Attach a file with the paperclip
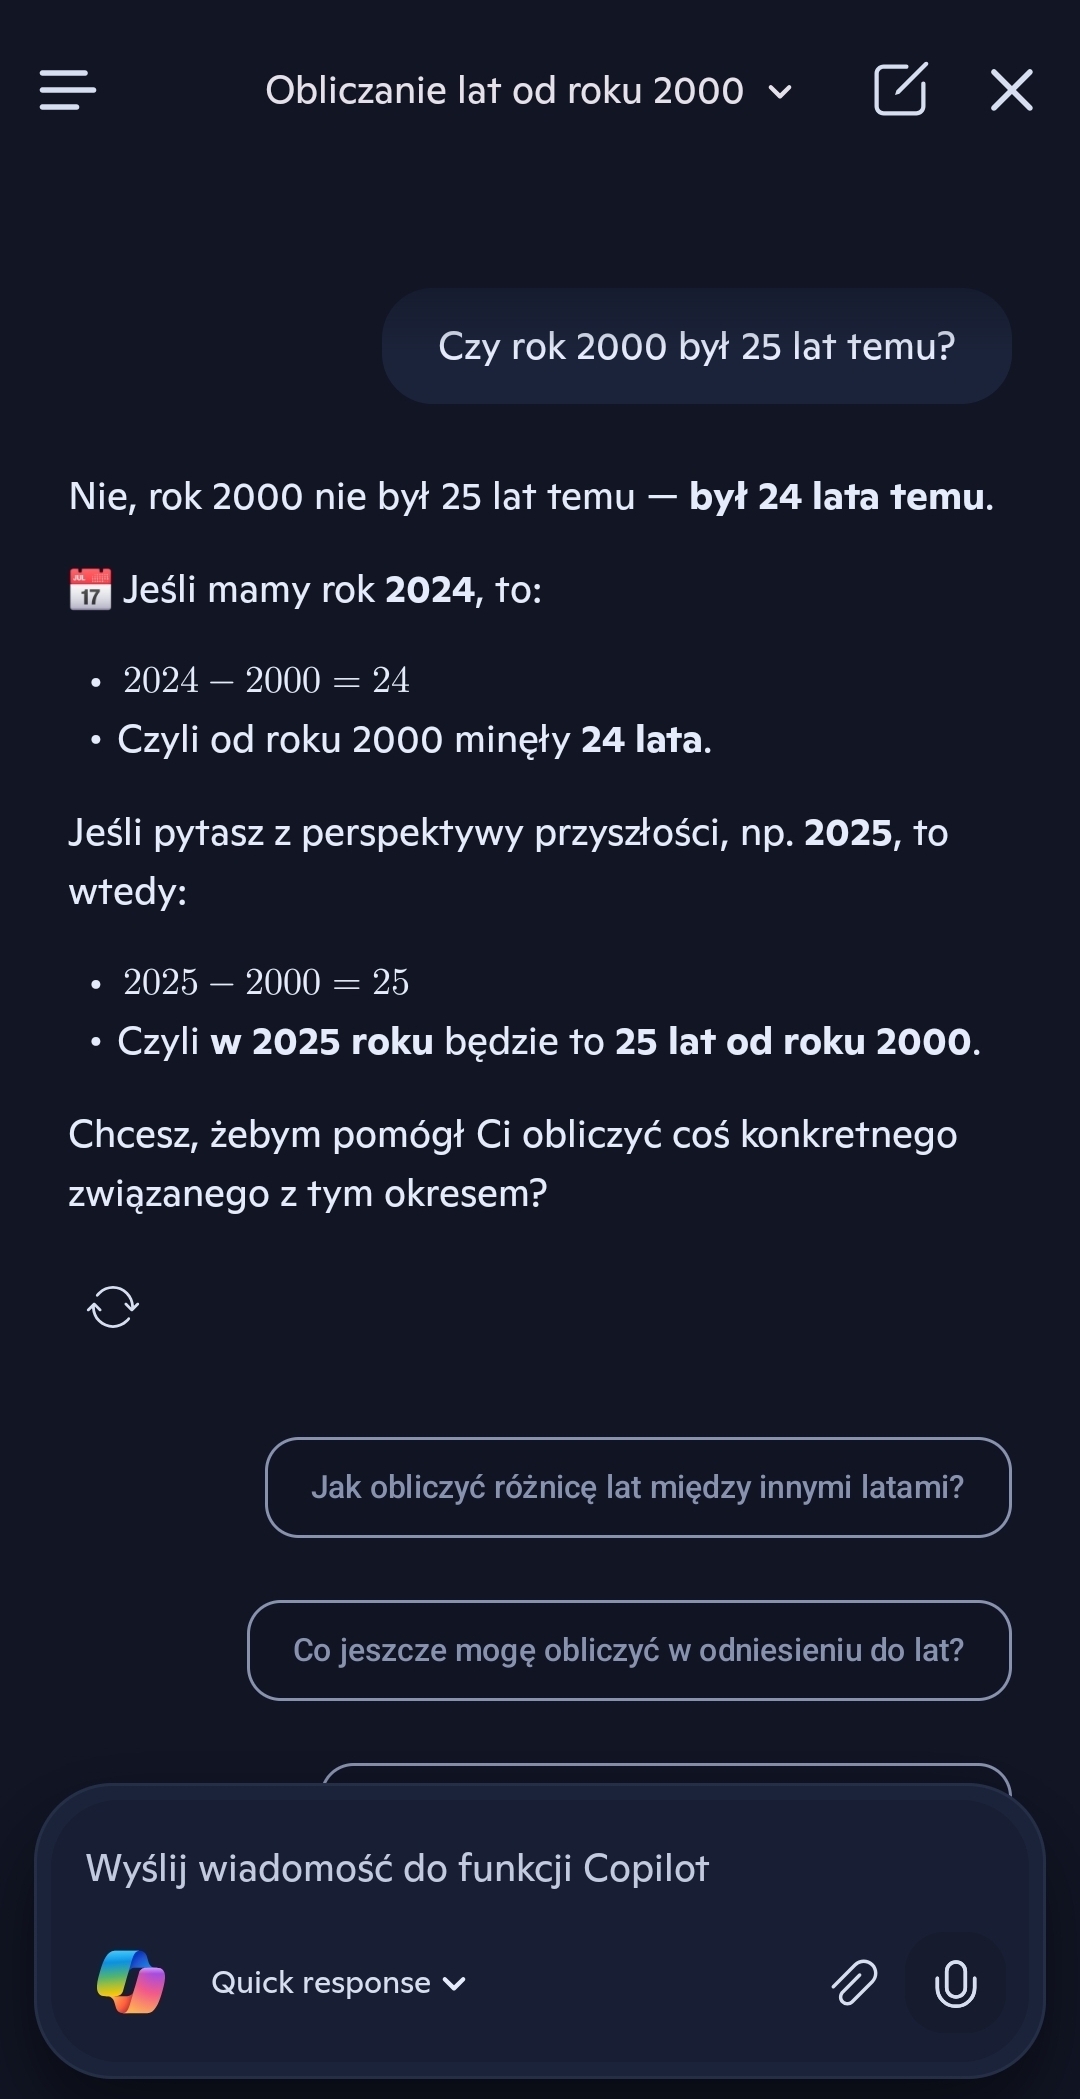Viewport: 1080px width, 2099px height. tap(854, 1982)
